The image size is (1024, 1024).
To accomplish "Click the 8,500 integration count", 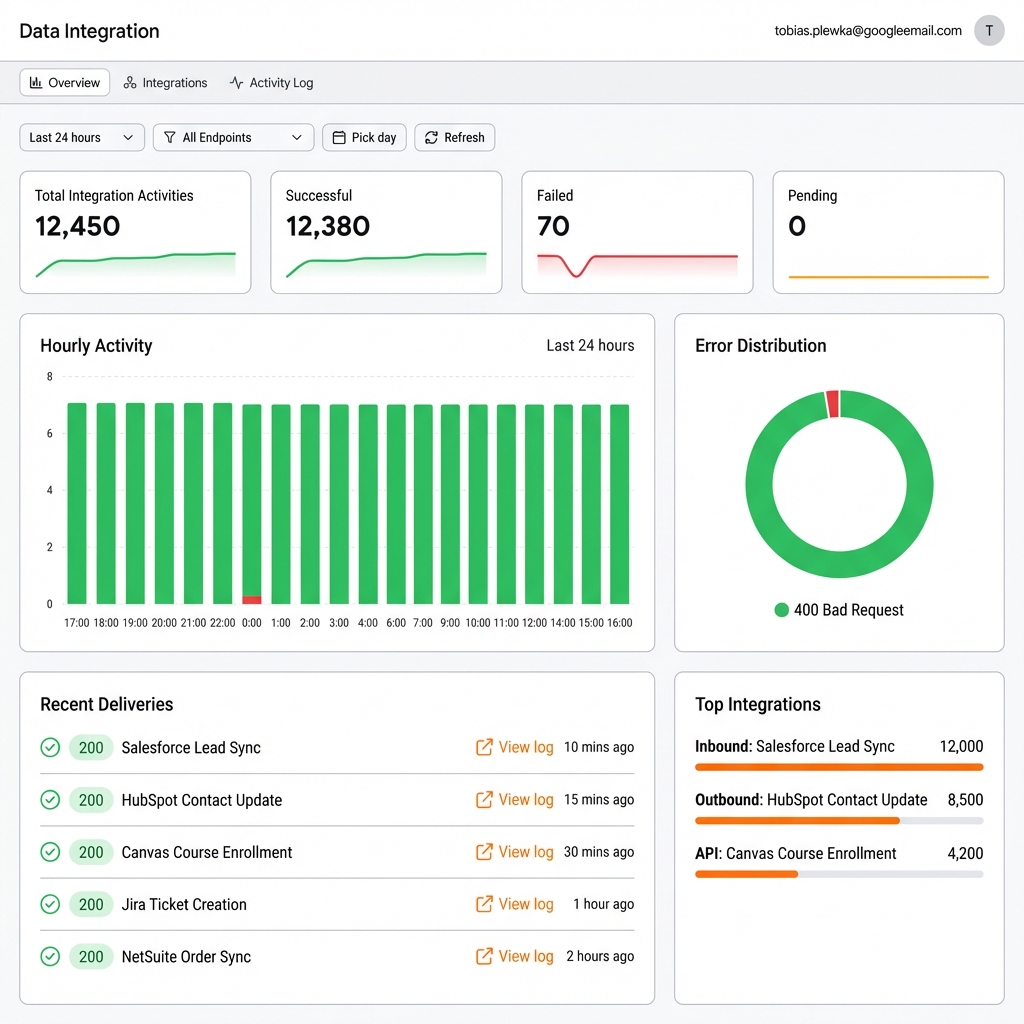I will click(x=965, y=800).
